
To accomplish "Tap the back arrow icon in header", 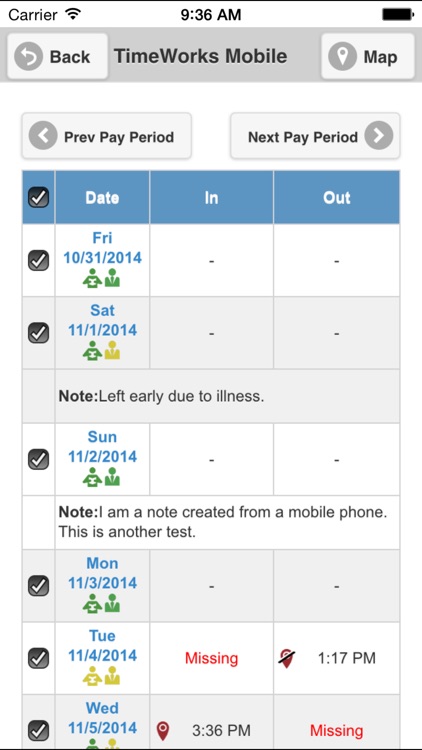I will [x=28, y=56].
